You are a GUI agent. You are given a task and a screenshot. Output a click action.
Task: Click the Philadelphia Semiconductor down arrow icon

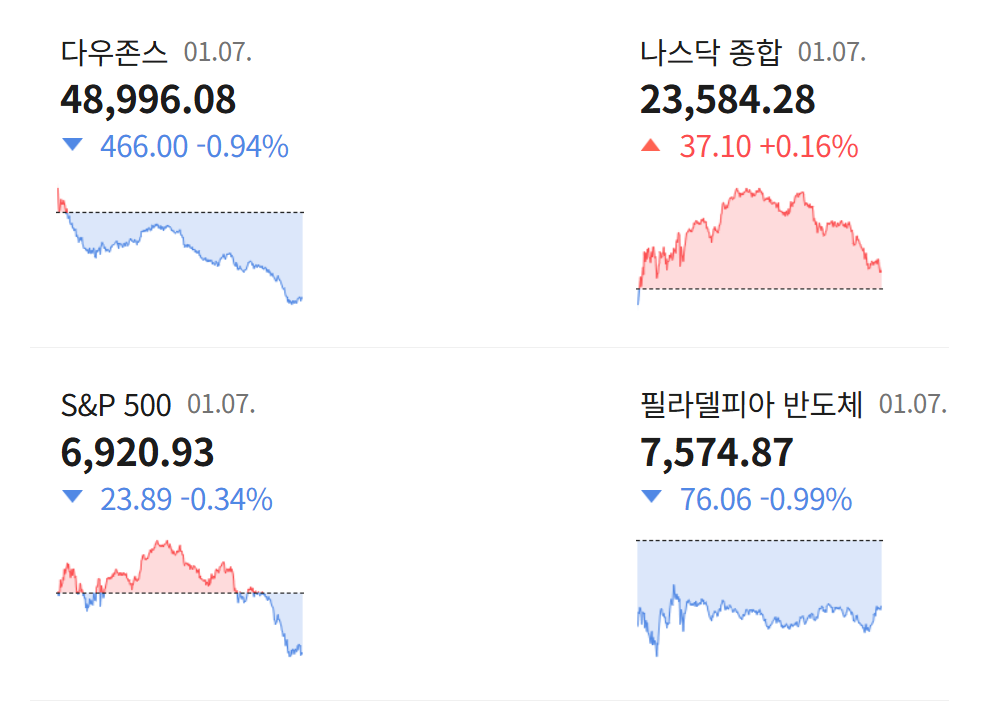651,498
